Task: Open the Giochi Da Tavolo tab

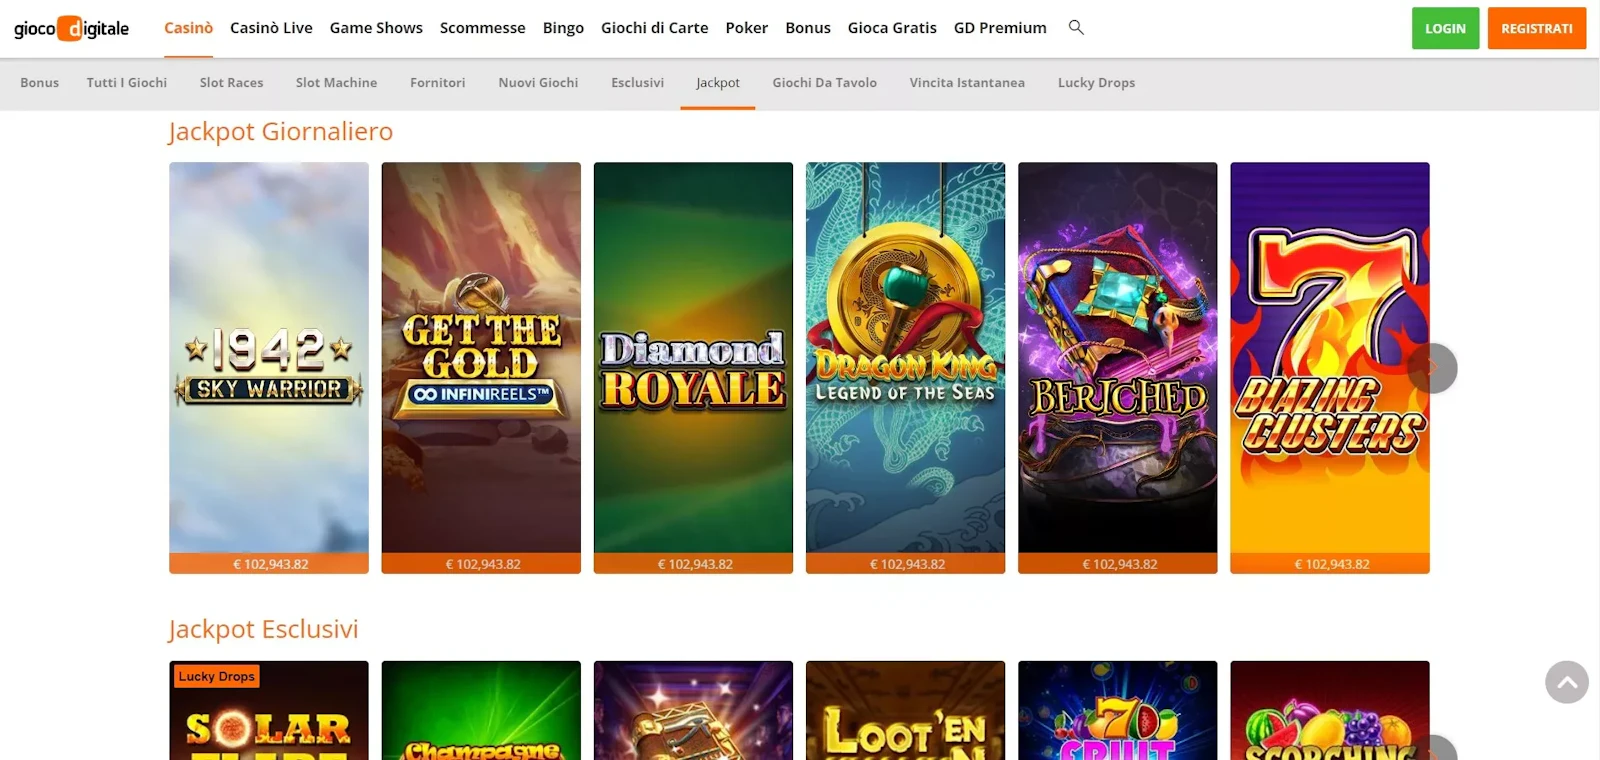Action: pos(824,83)
